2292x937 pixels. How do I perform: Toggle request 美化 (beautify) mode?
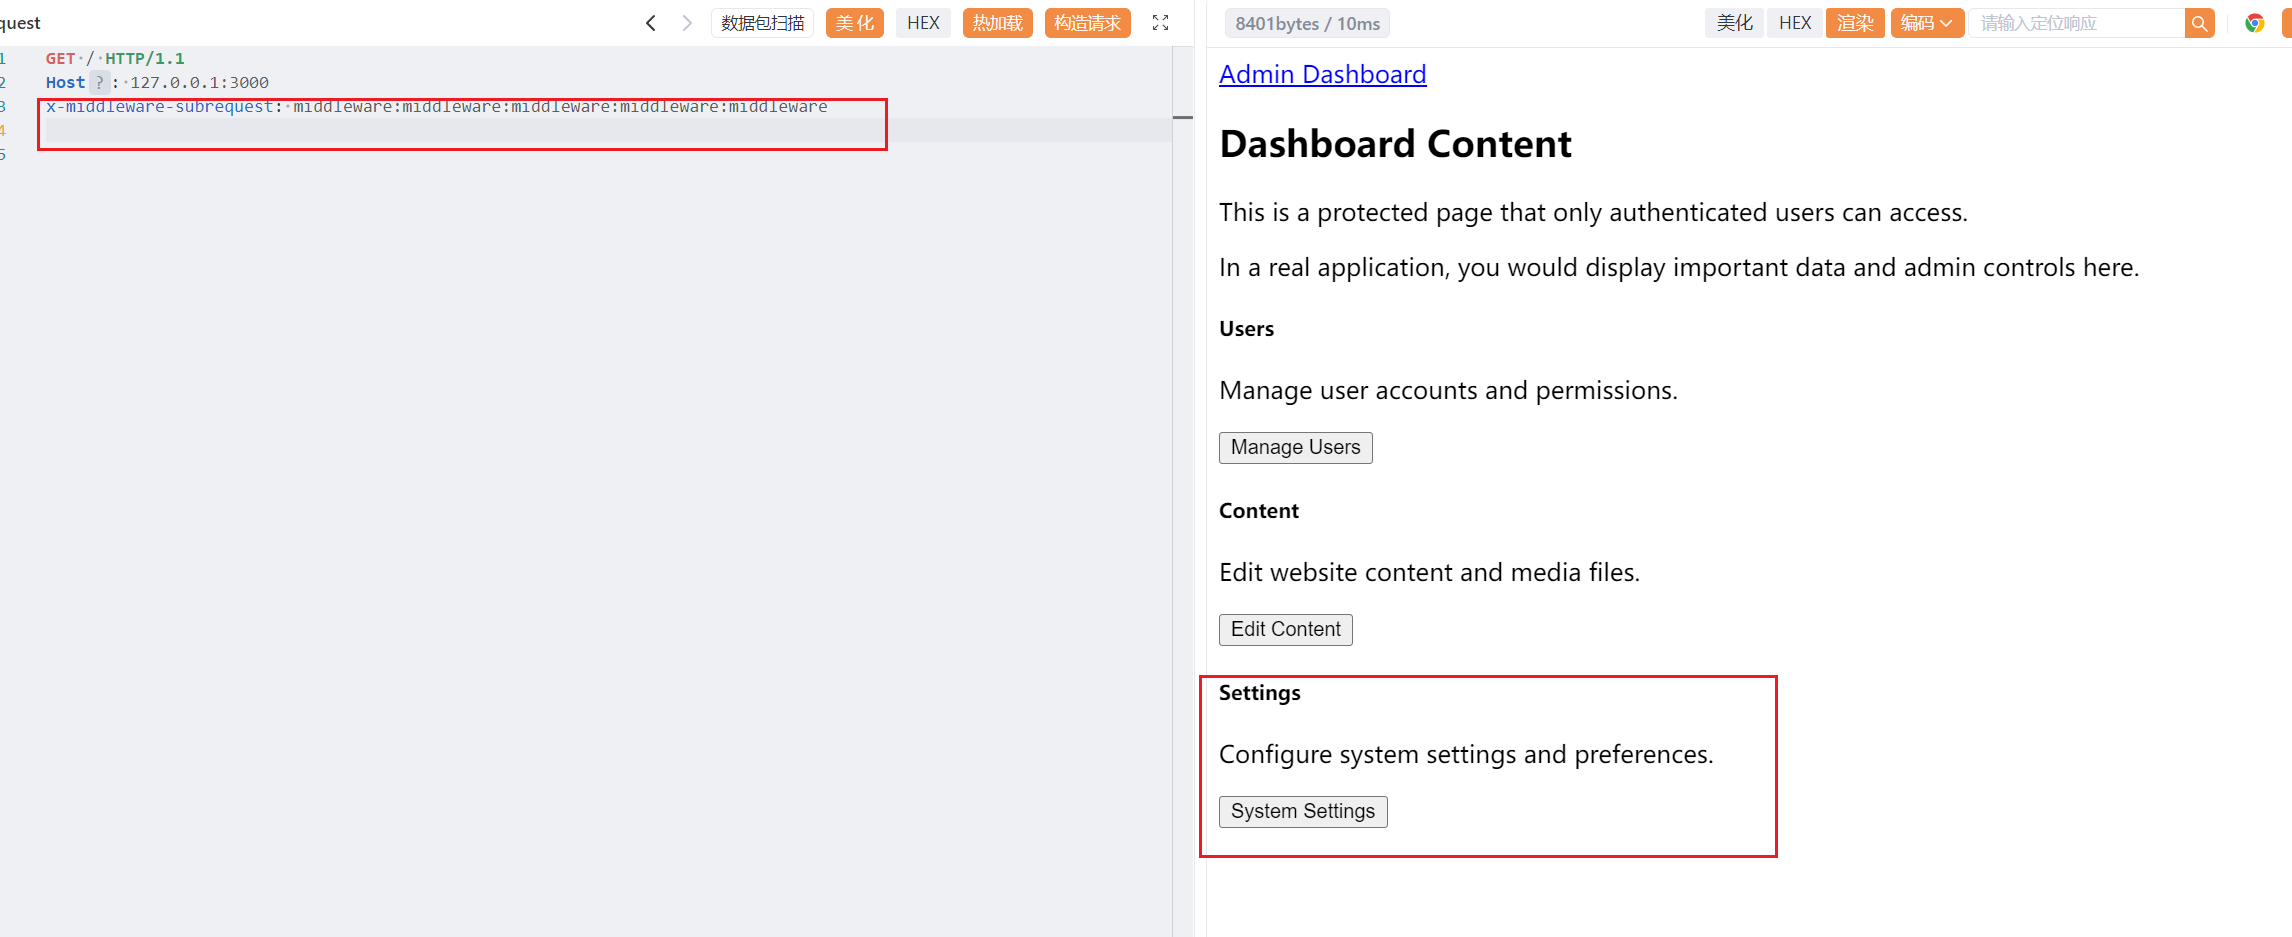854,23
